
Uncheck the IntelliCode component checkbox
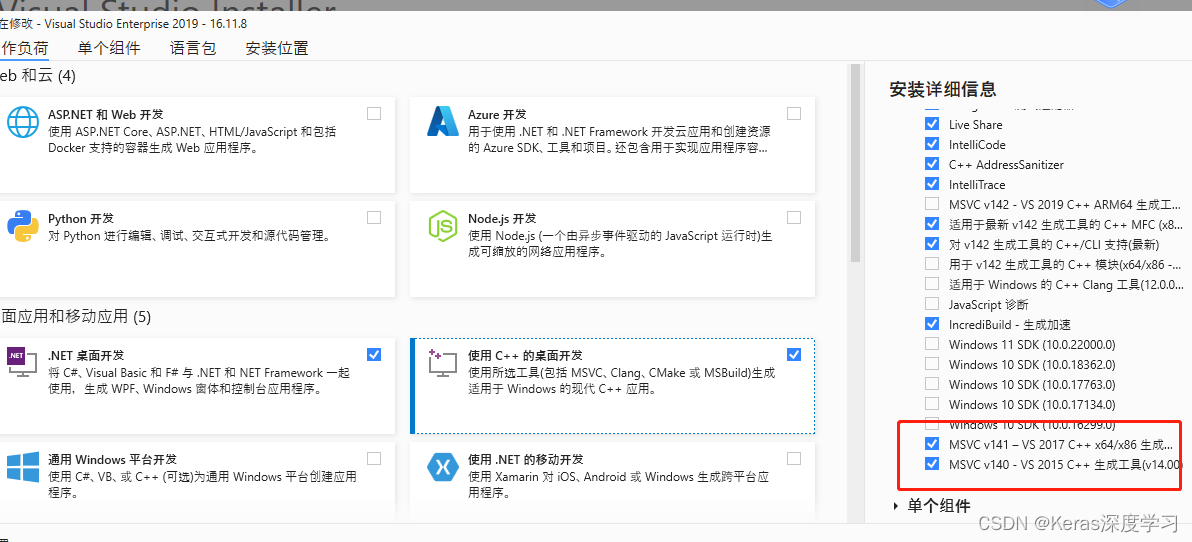point(931,144)
